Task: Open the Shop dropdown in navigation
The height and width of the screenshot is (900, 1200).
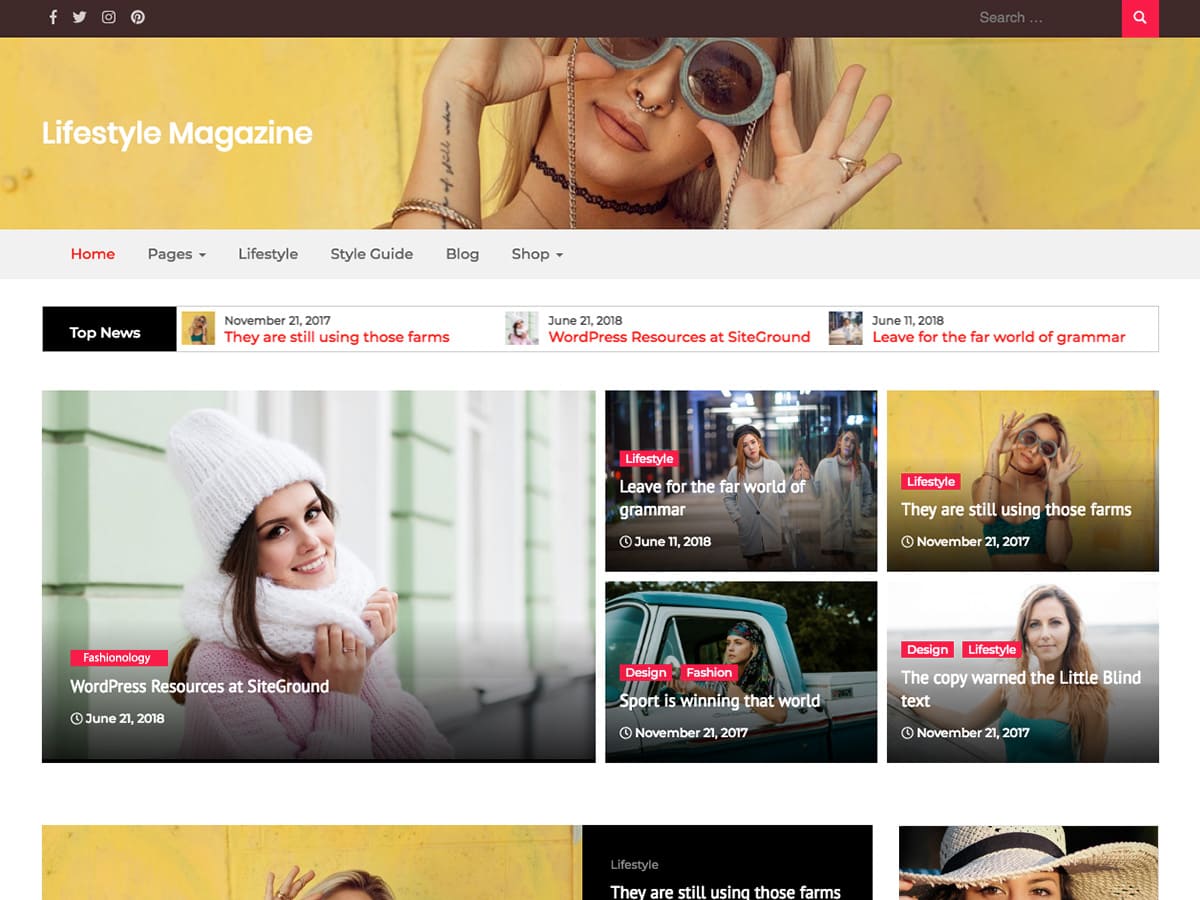Action: coord(530,254)
